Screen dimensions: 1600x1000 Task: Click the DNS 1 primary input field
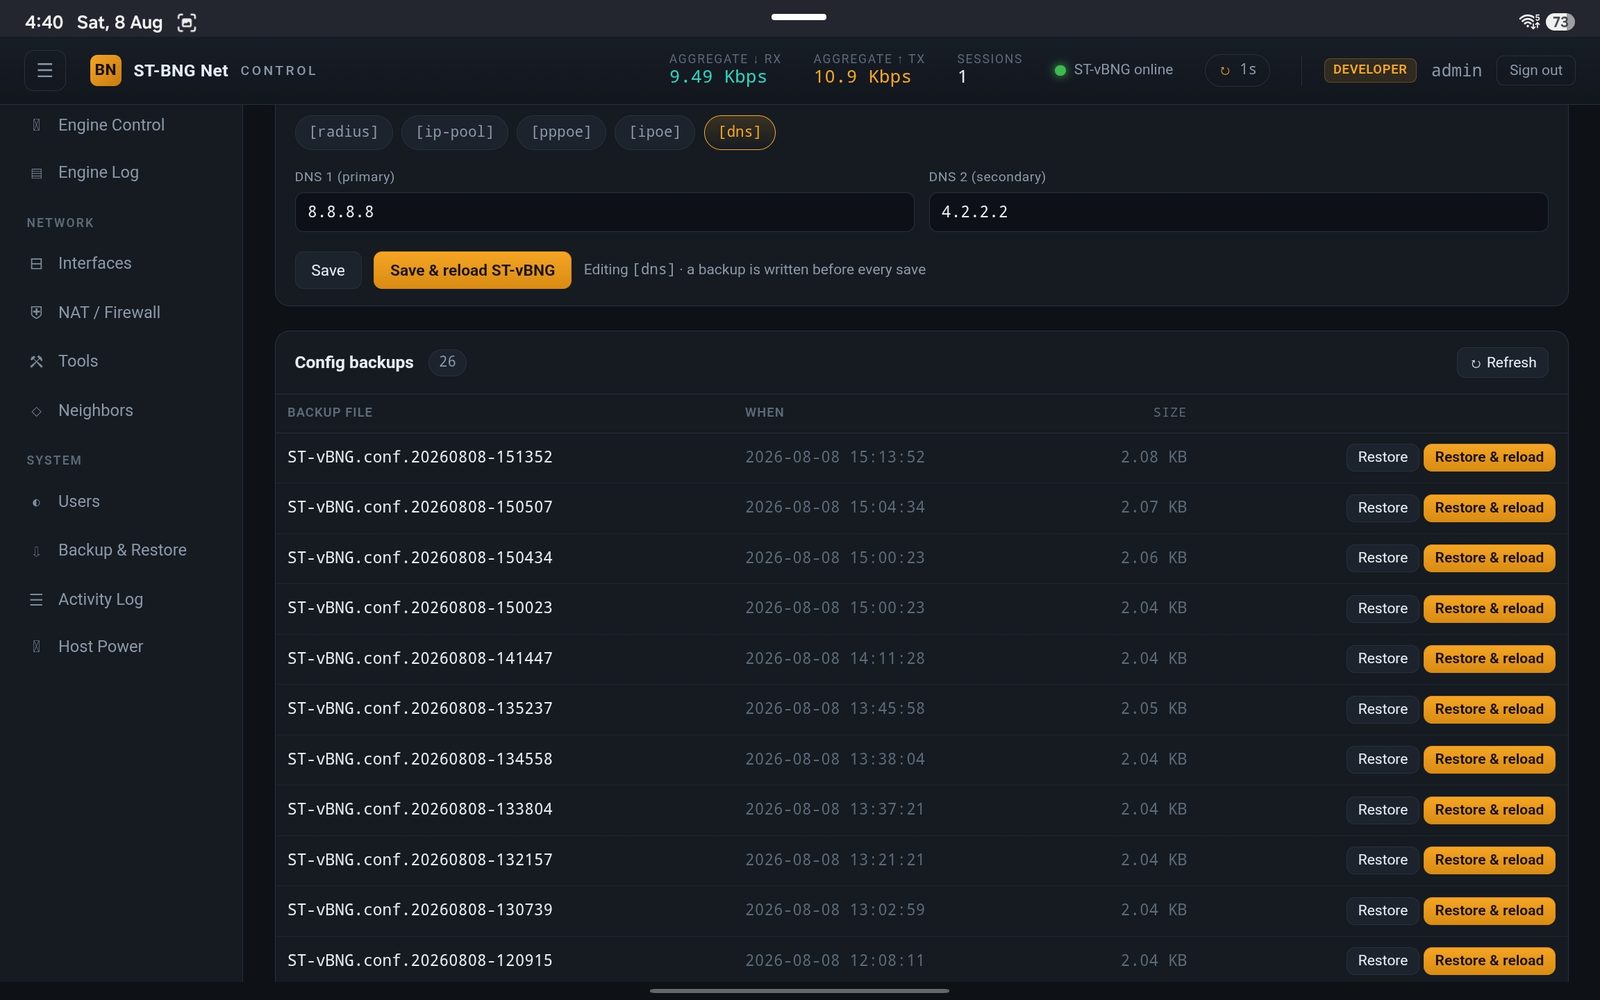[x=604, y=212]
